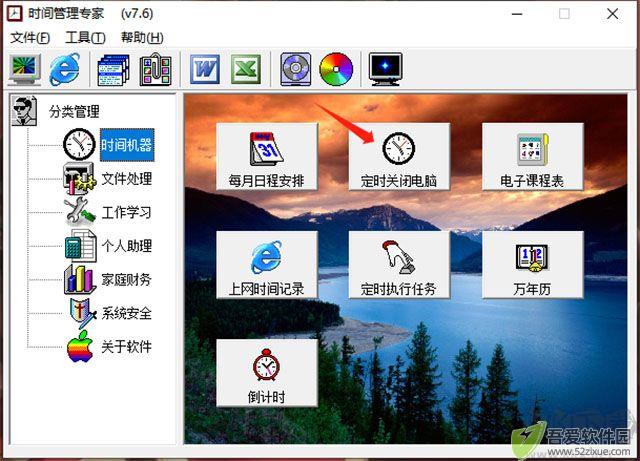Click the rainbow apple icon beside 关于软件
The width and height of the screenshot is (640, 461).
click(80, 346)
